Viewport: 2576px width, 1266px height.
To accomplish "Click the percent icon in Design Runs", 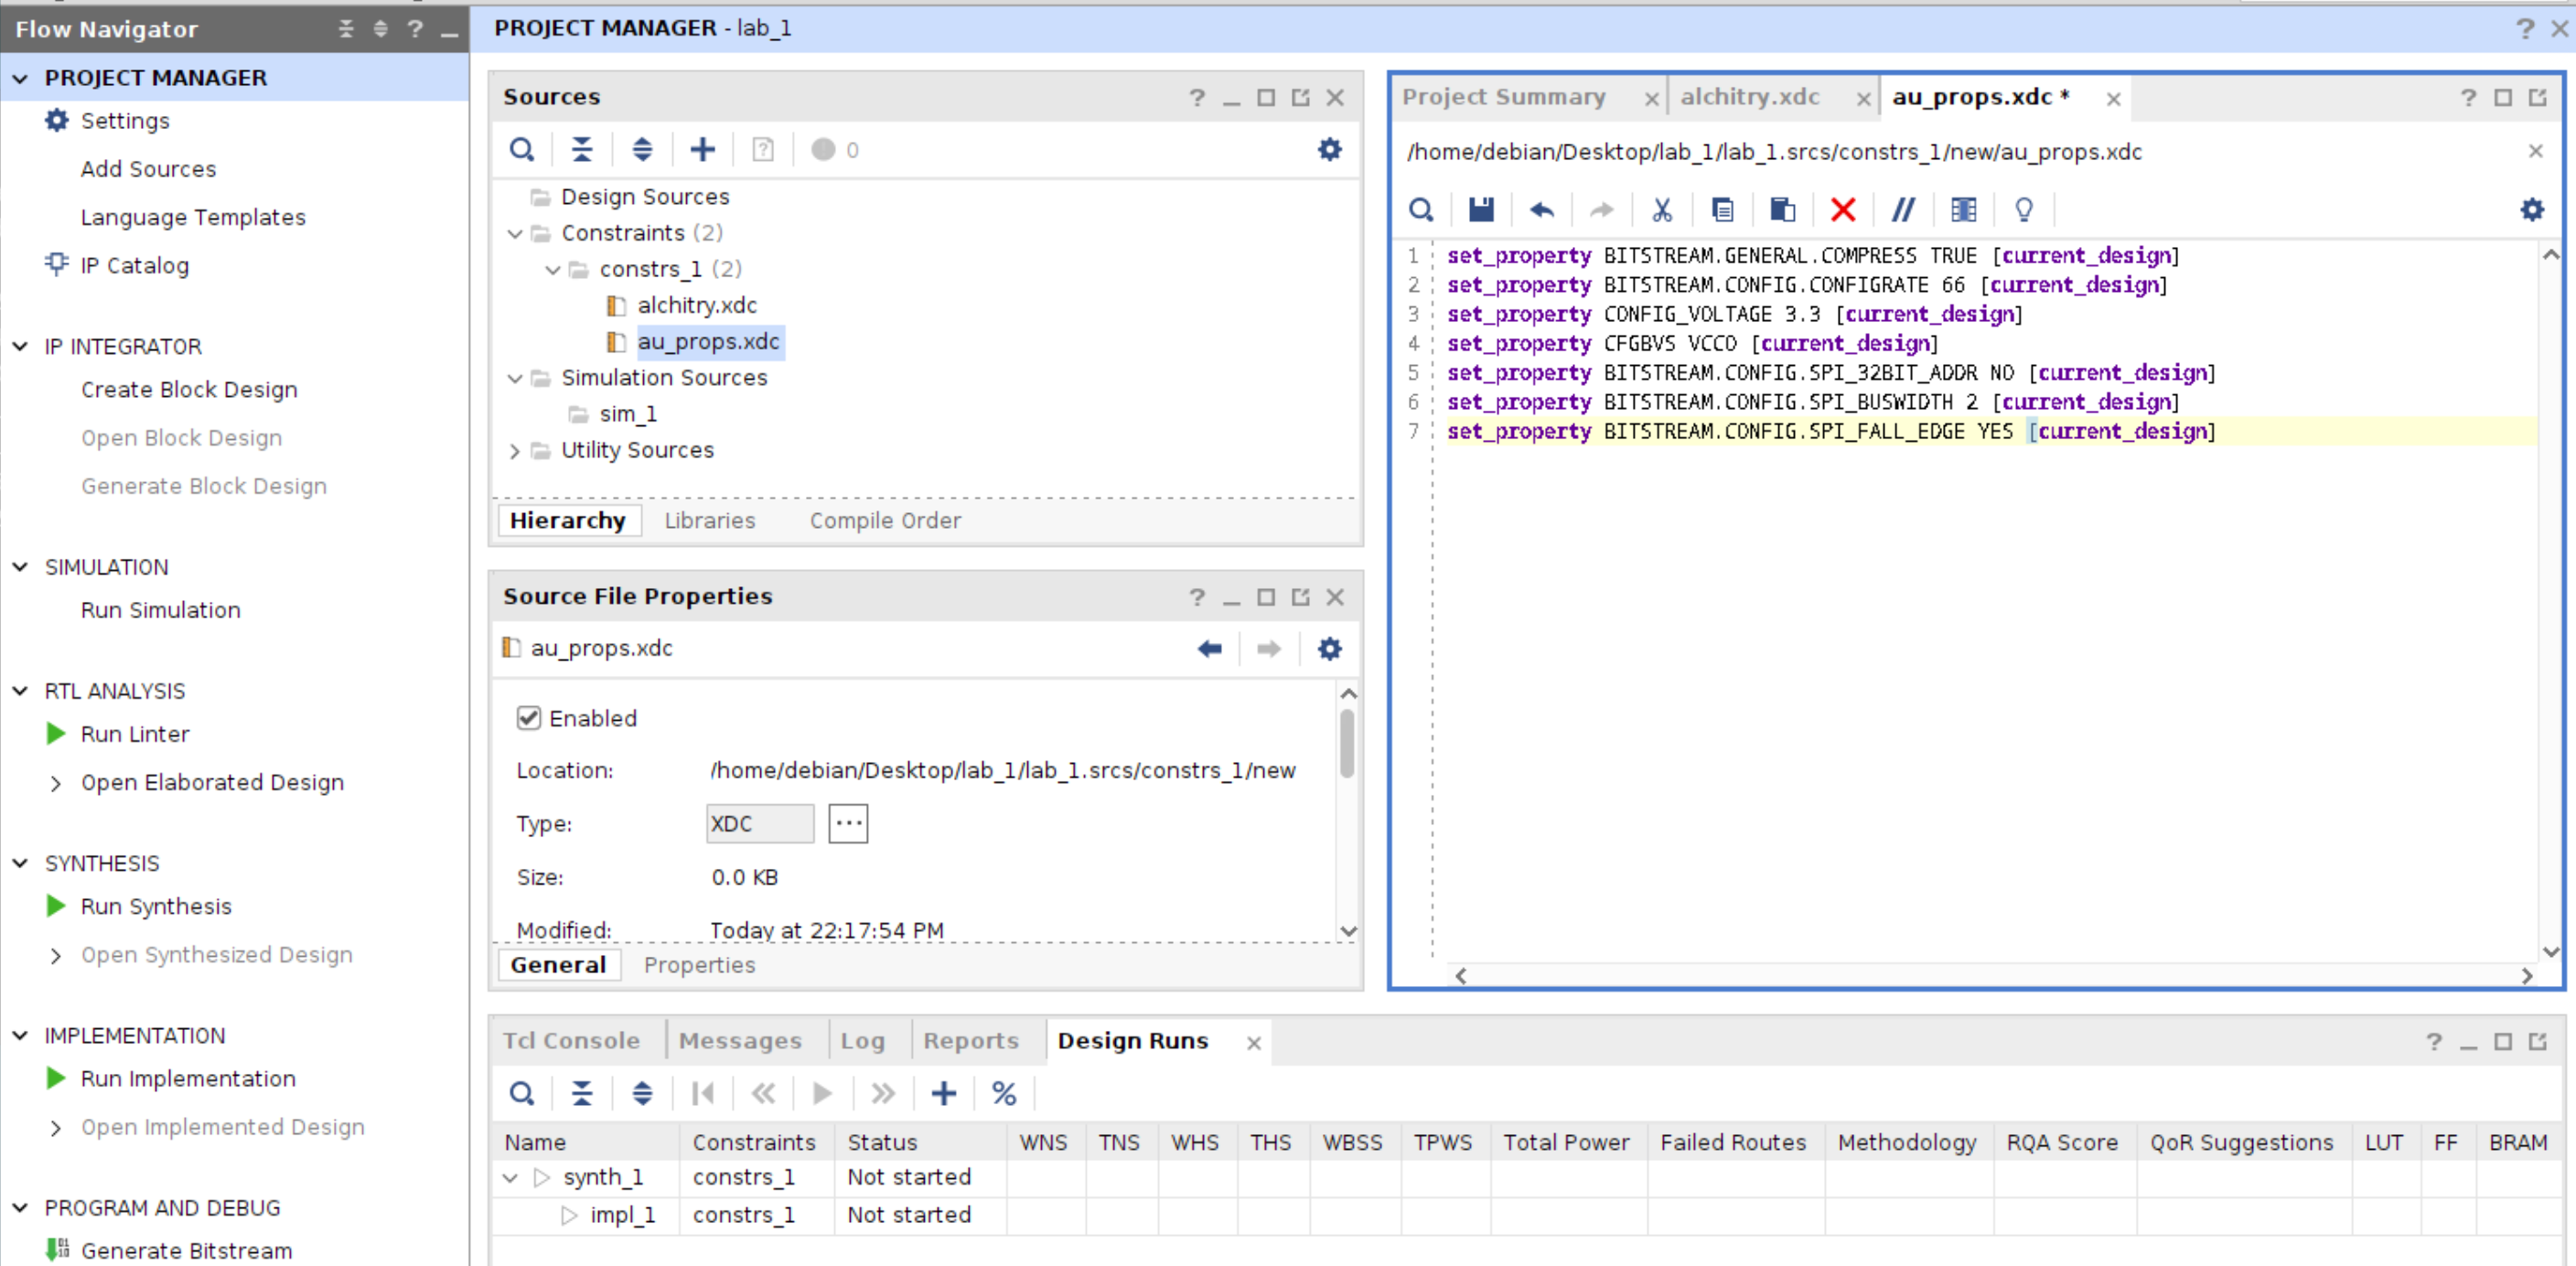I will (x=1003, y=1093).
